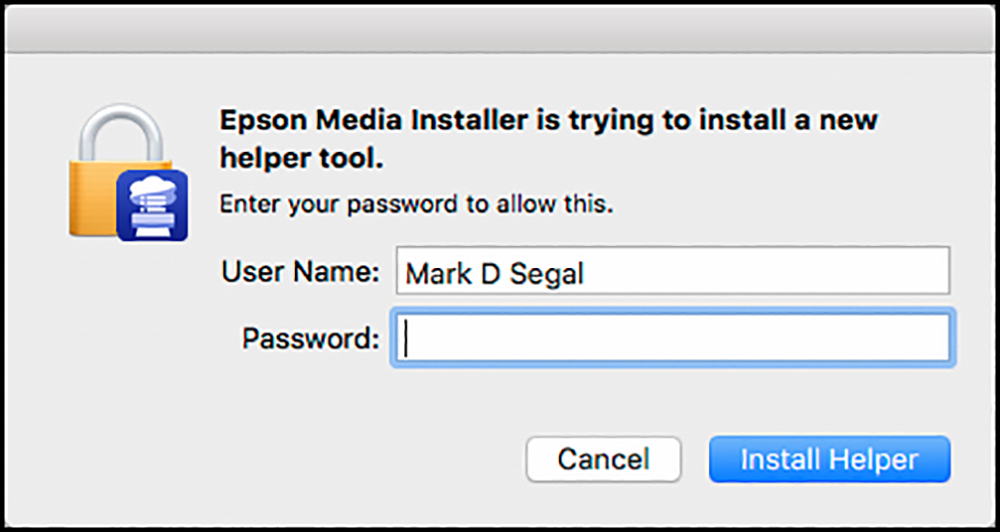Click the "Password:" label
This screenshot has width=1000, height=532.
pyautogui.click(x=311, y=338)
